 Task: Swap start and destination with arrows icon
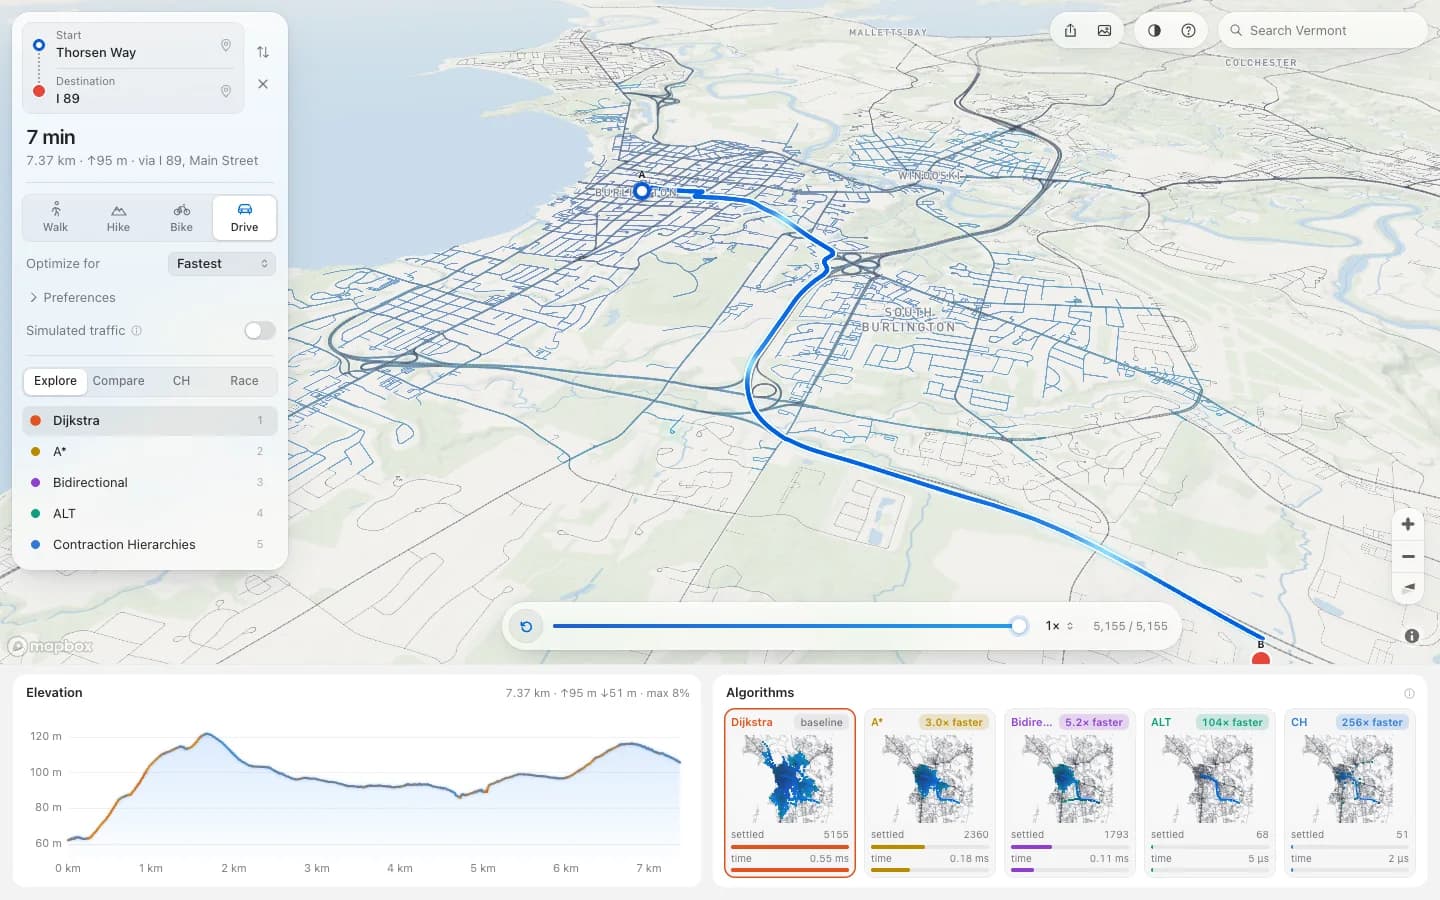click(263, 52)
